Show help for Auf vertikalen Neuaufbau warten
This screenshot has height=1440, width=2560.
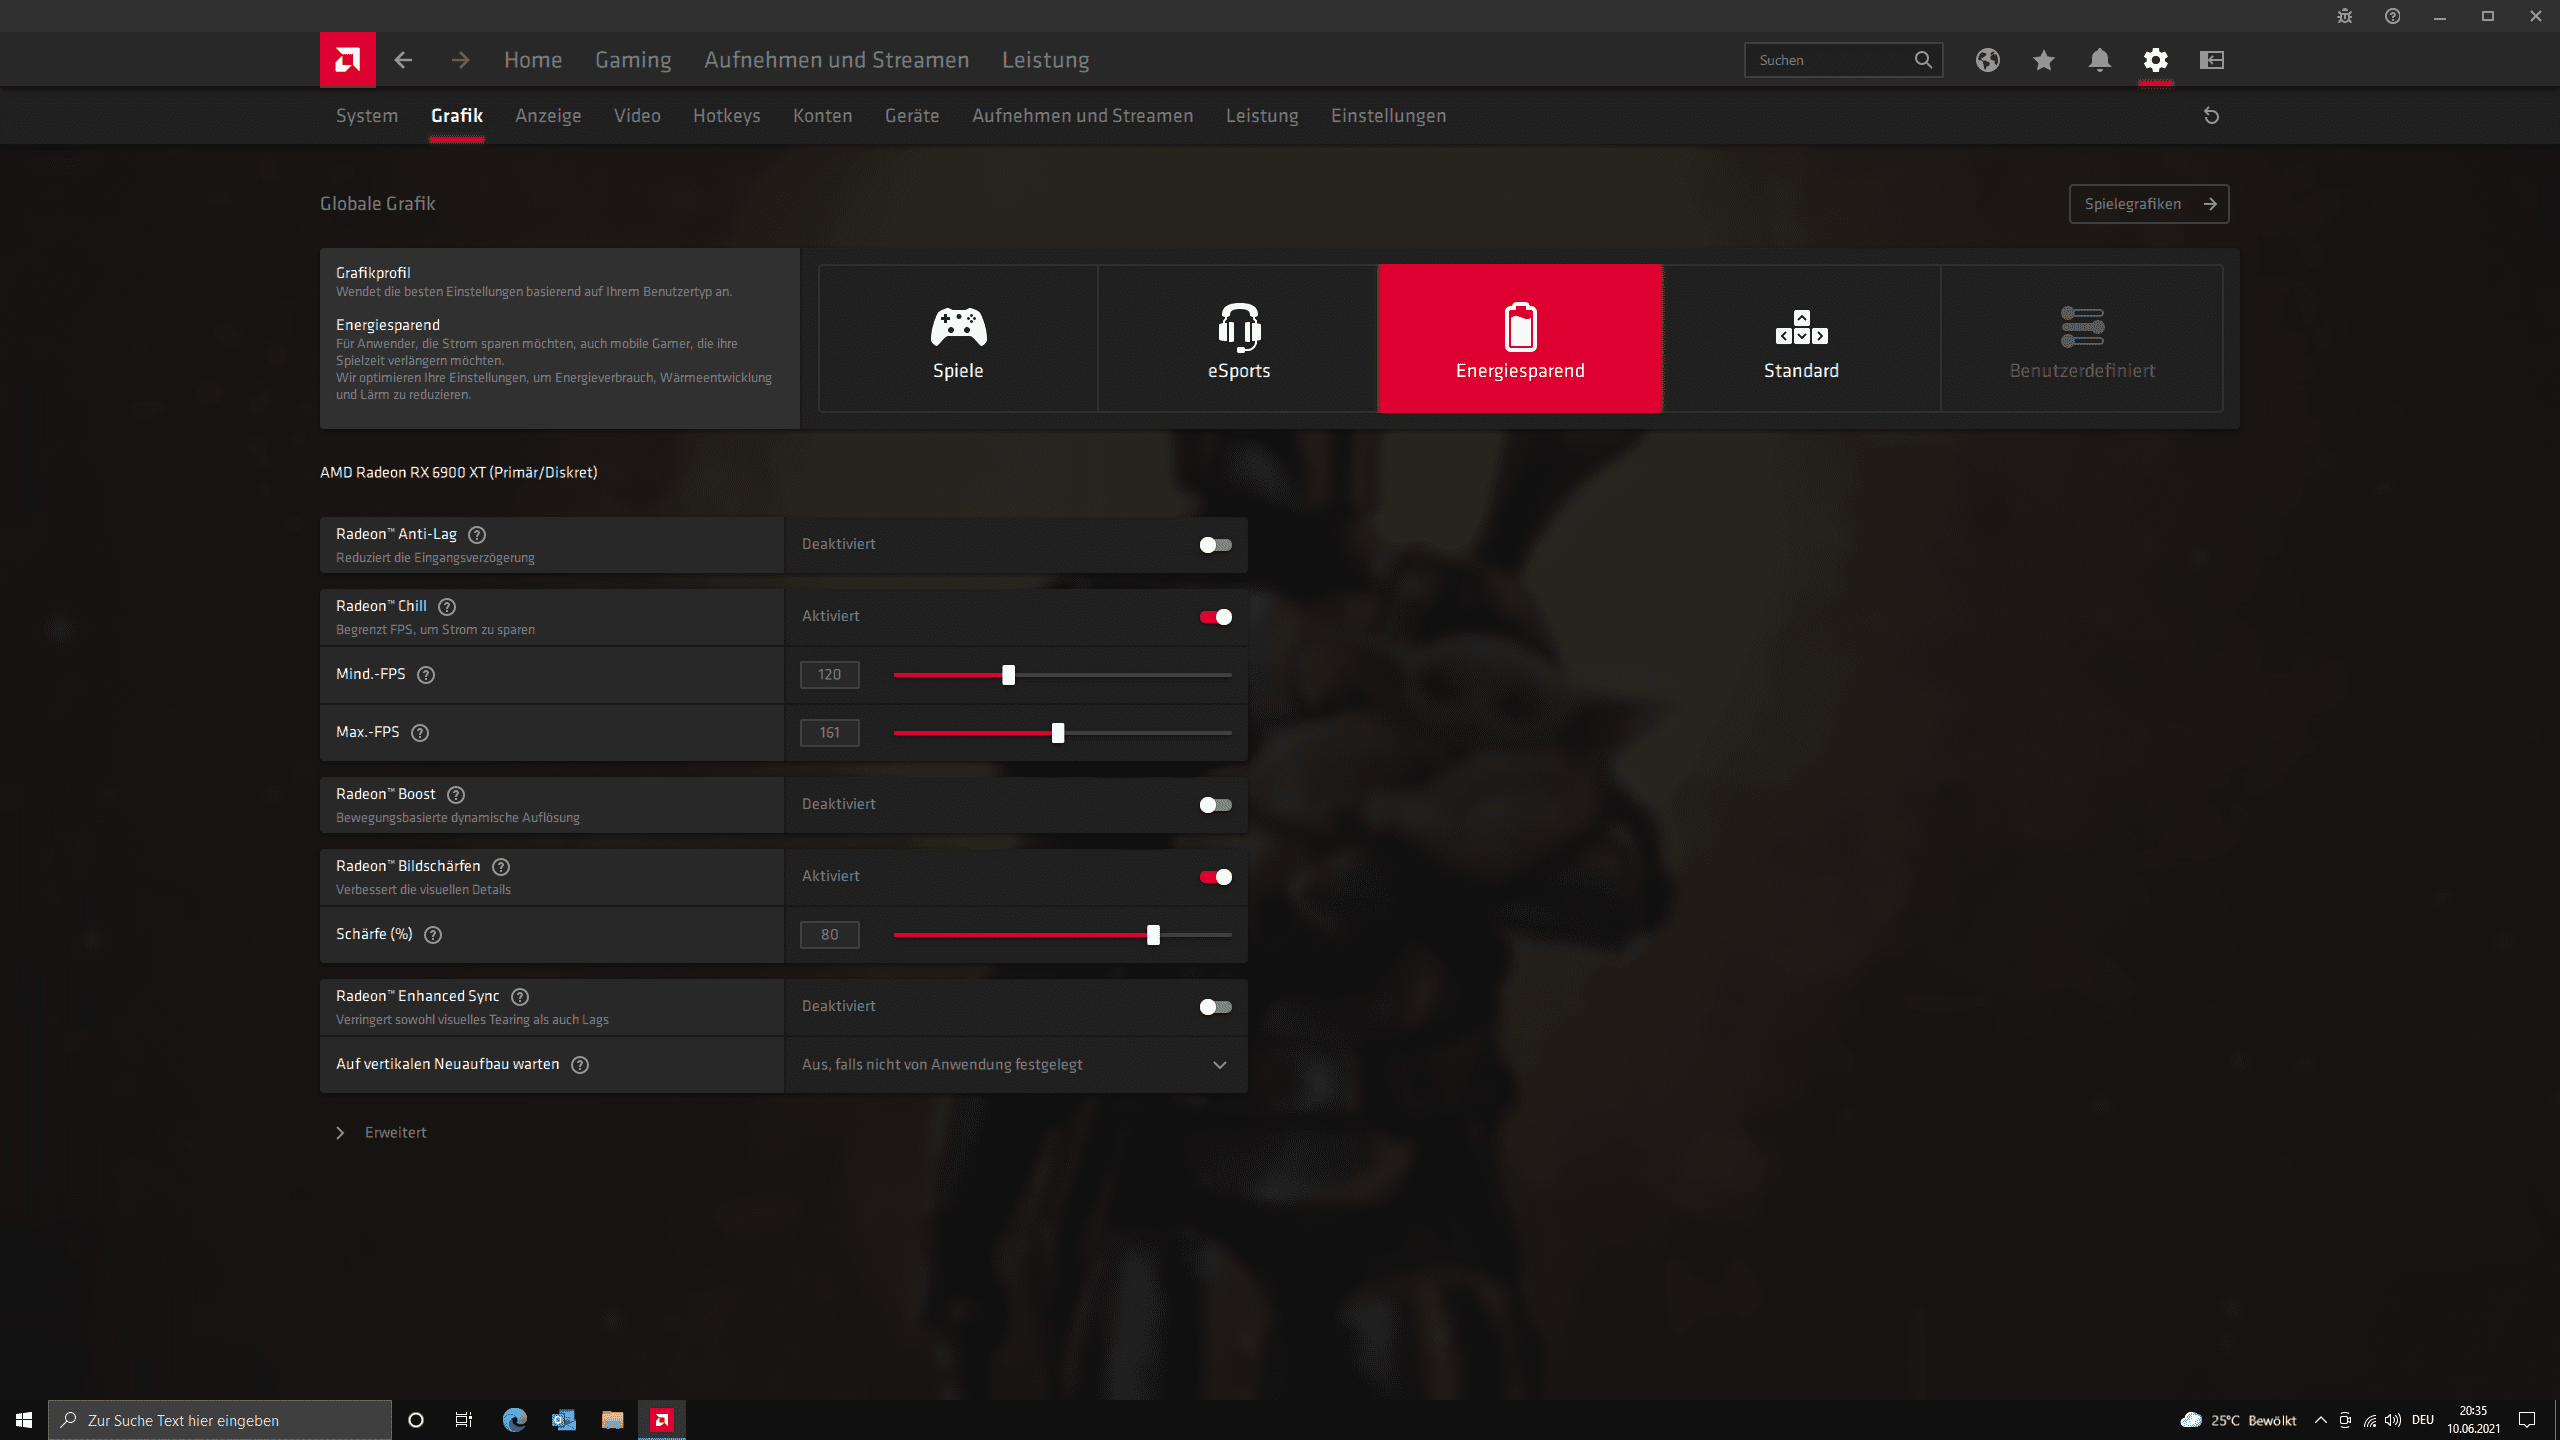(580, 1065)
